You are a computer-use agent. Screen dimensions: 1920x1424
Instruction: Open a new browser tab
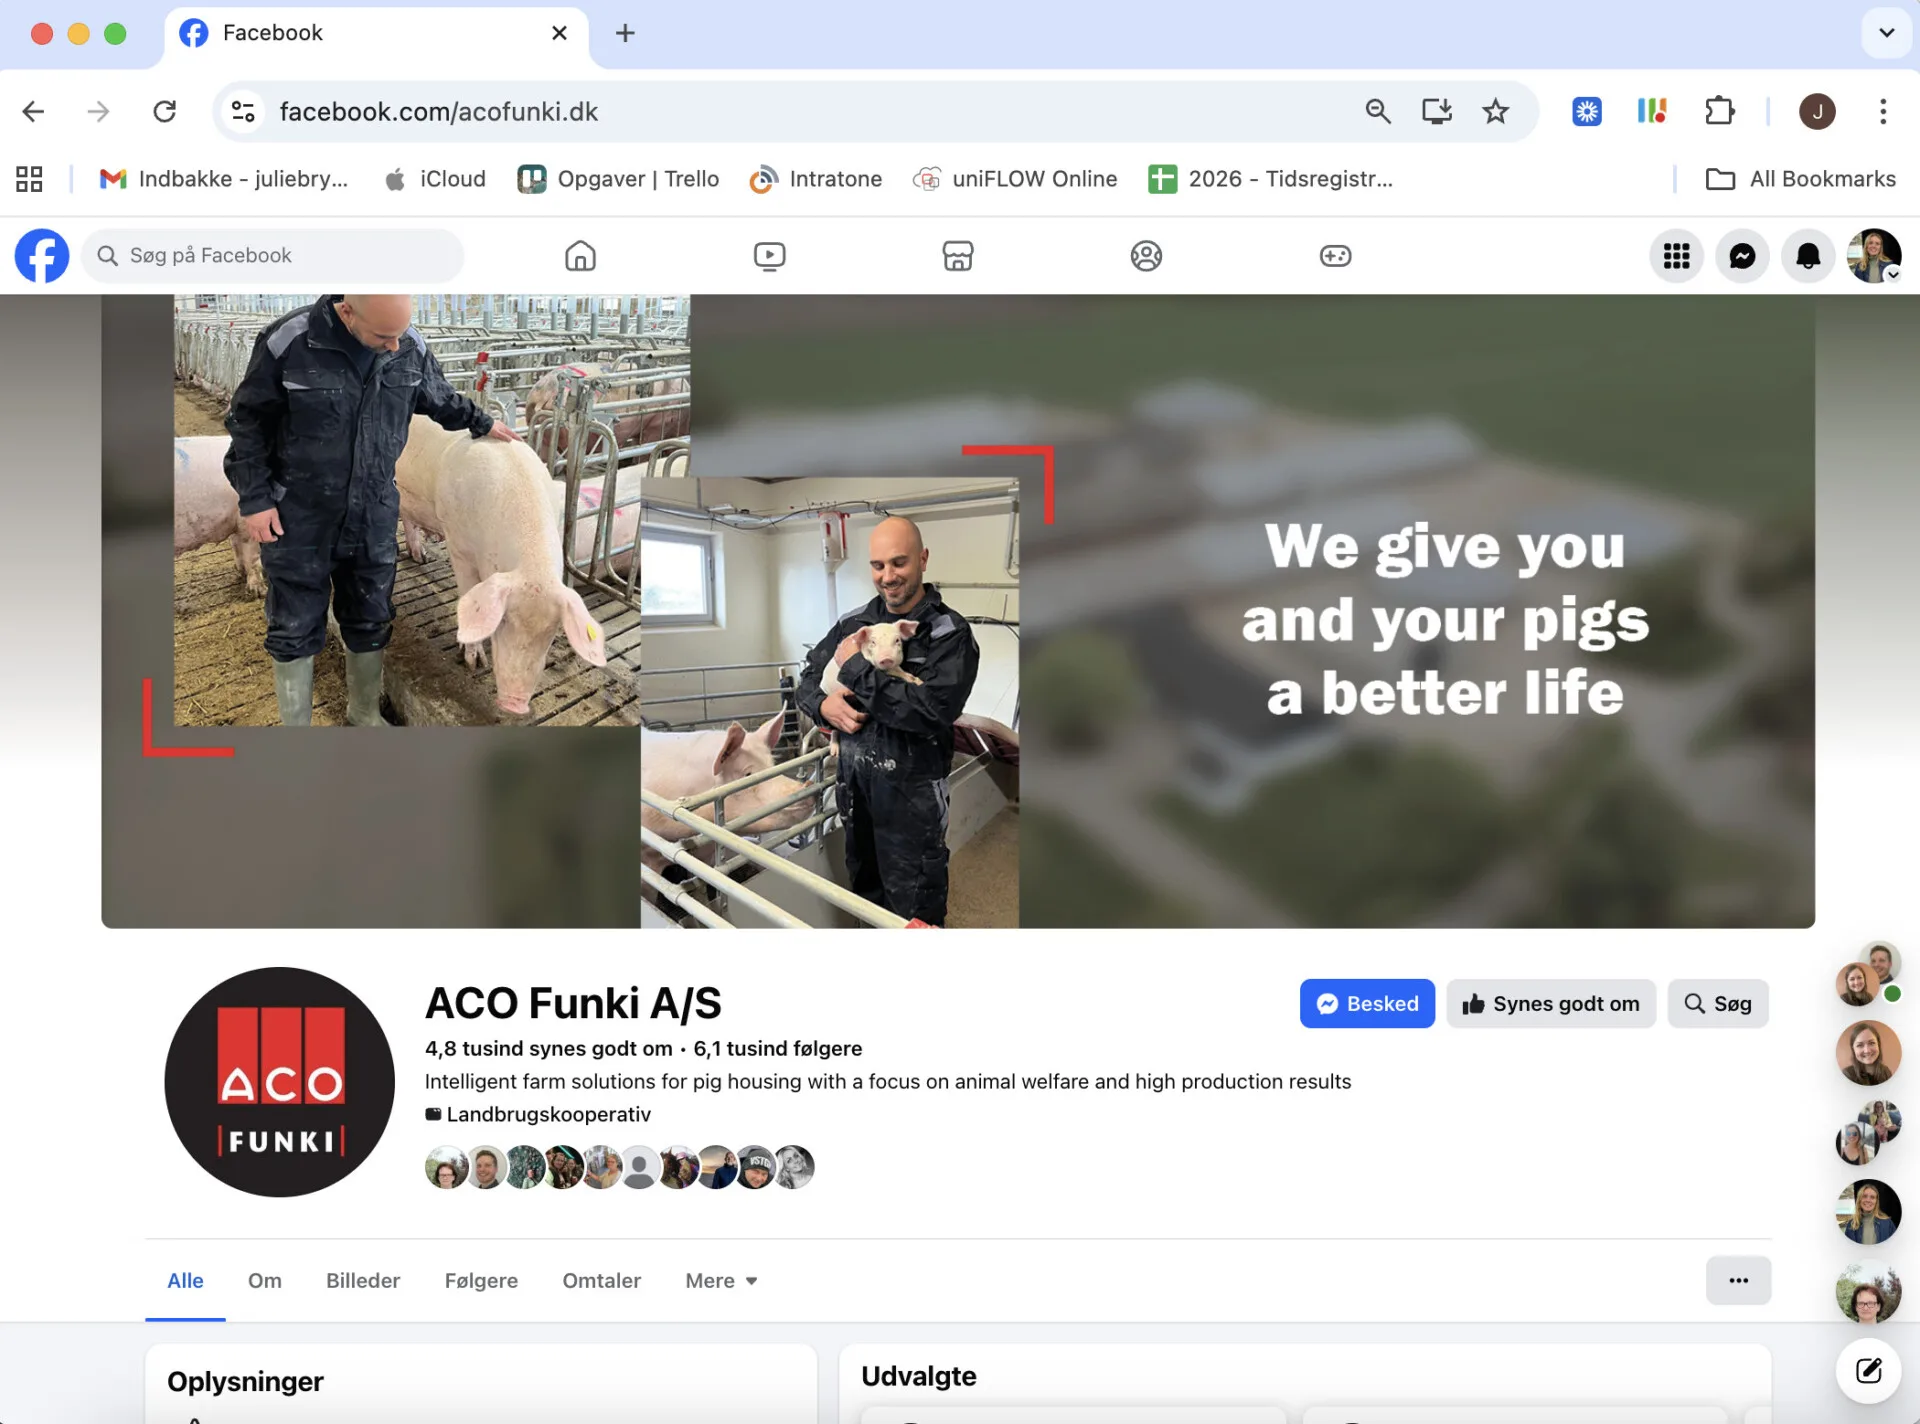pos(625,33)
